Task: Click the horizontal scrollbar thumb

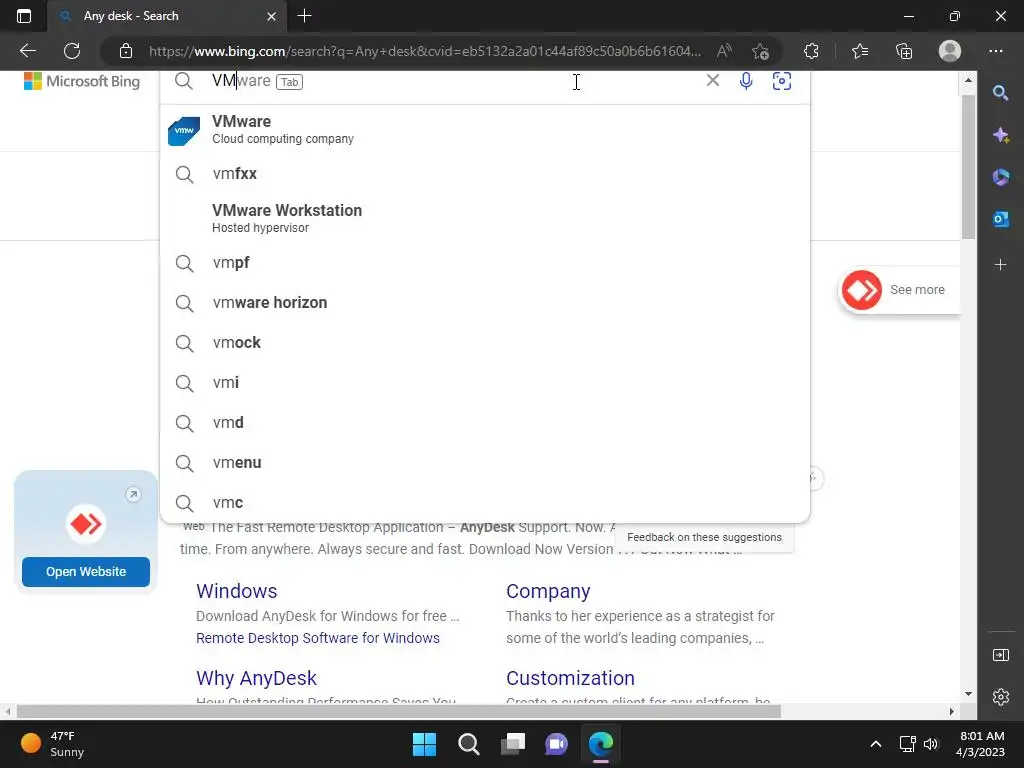Action: (398, 711)
